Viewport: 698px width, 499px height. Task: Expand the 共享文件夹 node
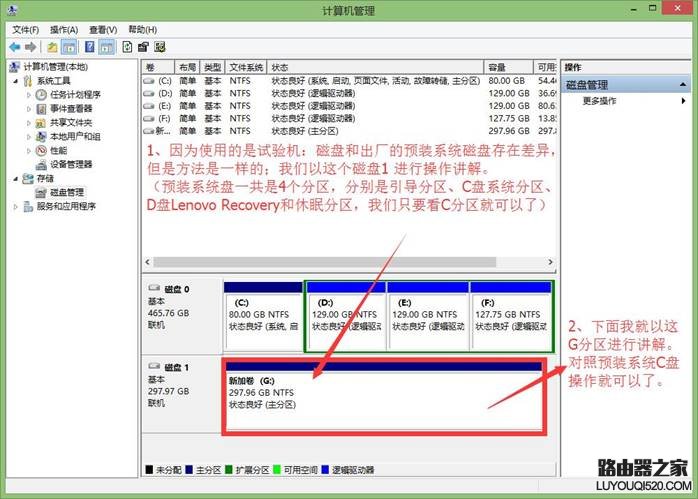[29, 122]
